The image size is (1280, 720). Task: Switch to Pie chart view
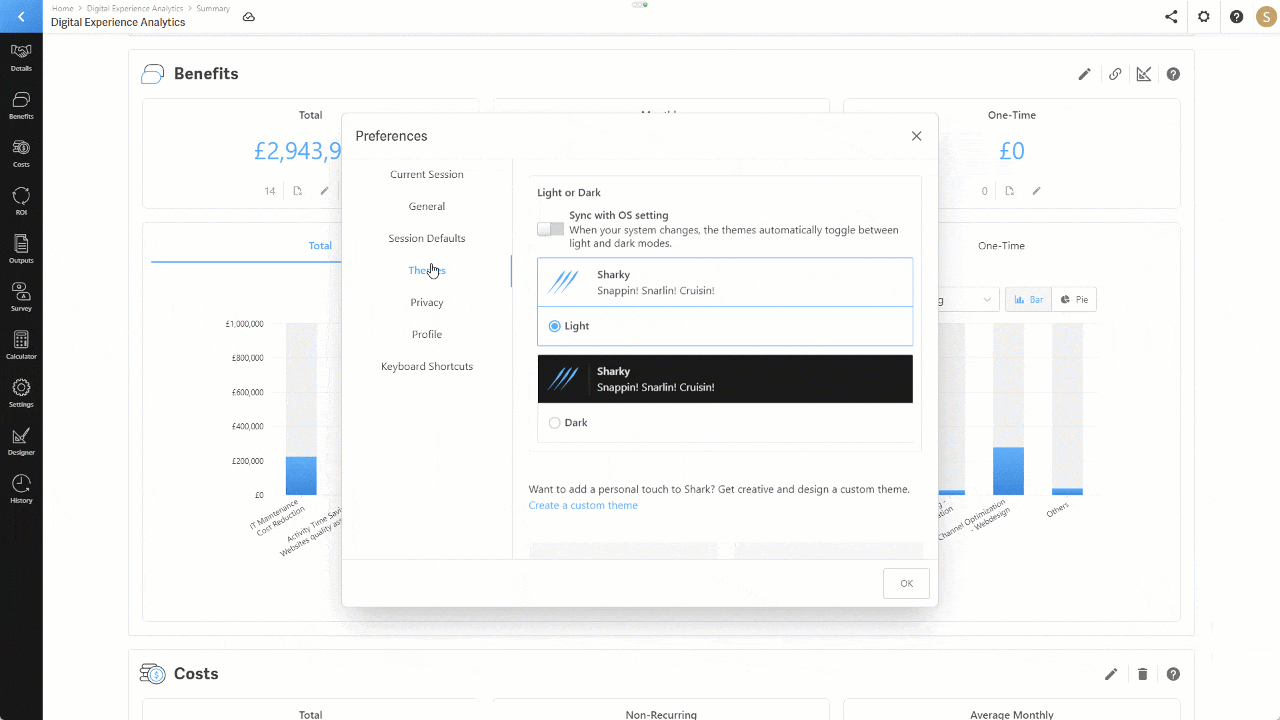[1074, 299]
